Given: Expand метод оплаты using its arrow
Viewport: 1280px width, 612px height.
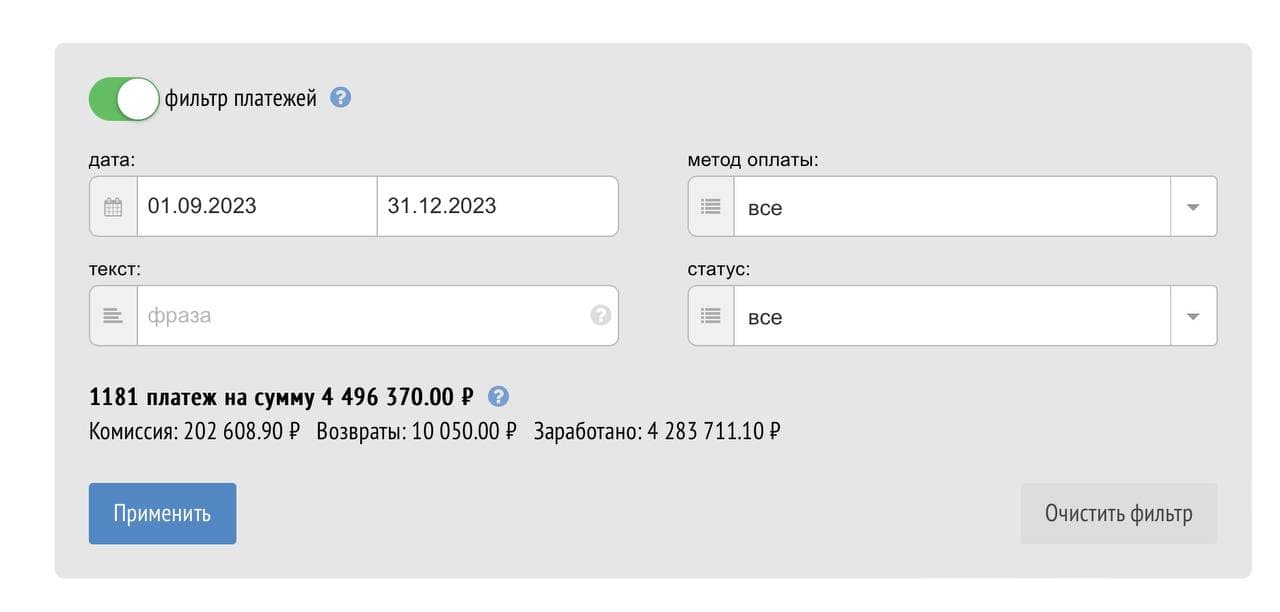Looking at the screenshot, I should [x=1193, y=207].
